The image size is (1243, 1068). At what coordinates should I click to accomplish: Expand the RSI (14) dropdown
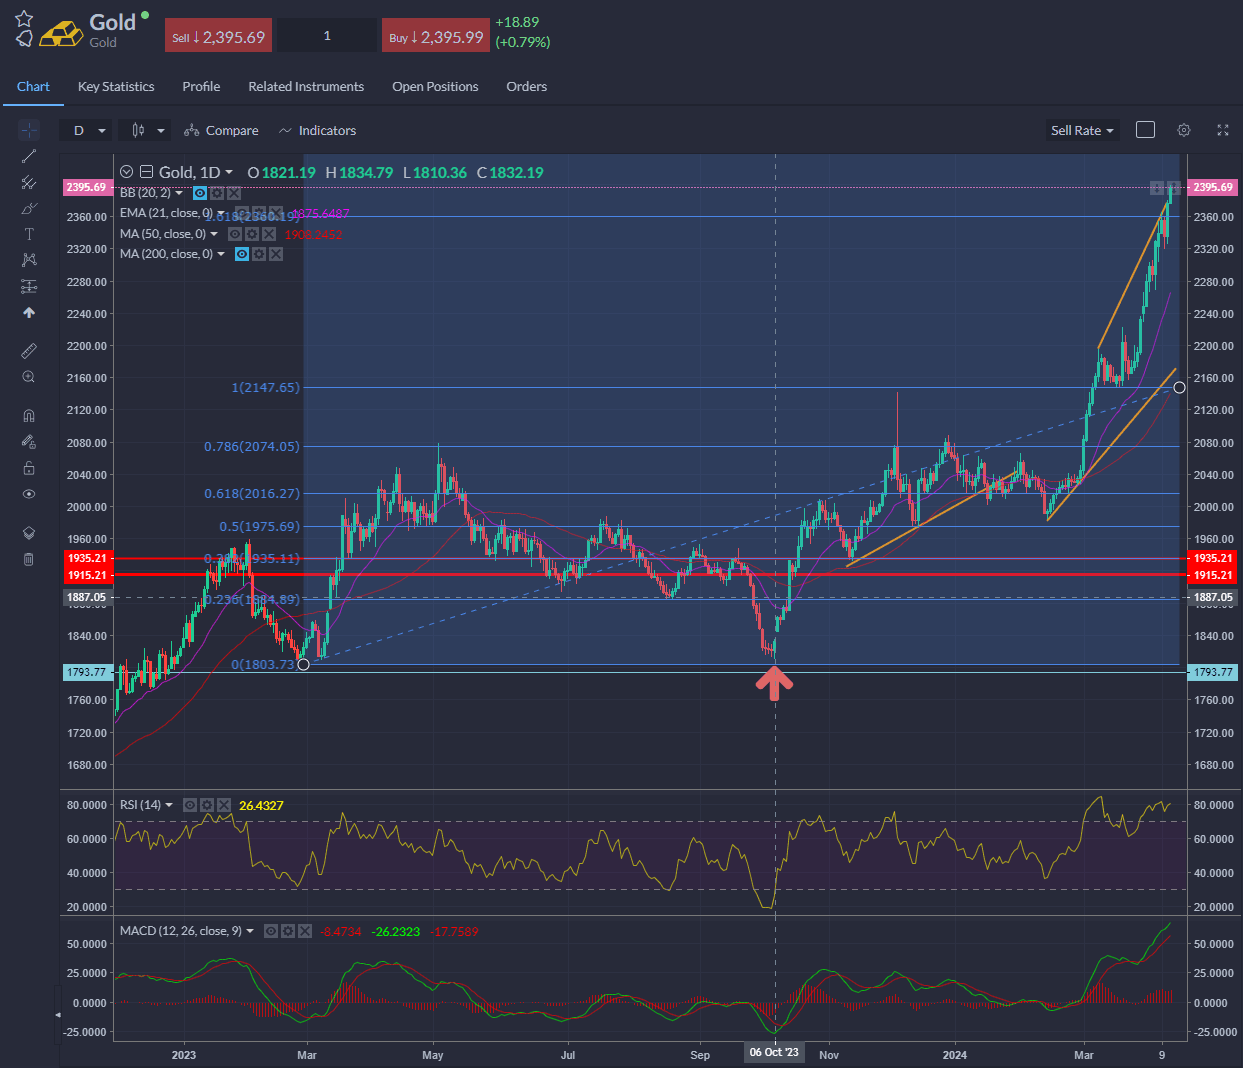click(169, 805)
